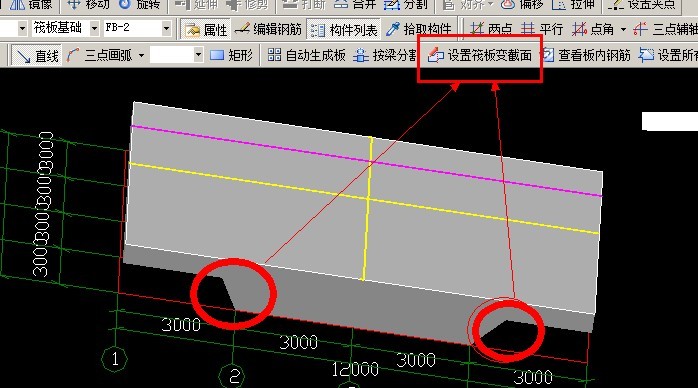The image size is (698, 388).
Task: Click 按梁分割 split-by-beam tool
Action: click(385, 55)
